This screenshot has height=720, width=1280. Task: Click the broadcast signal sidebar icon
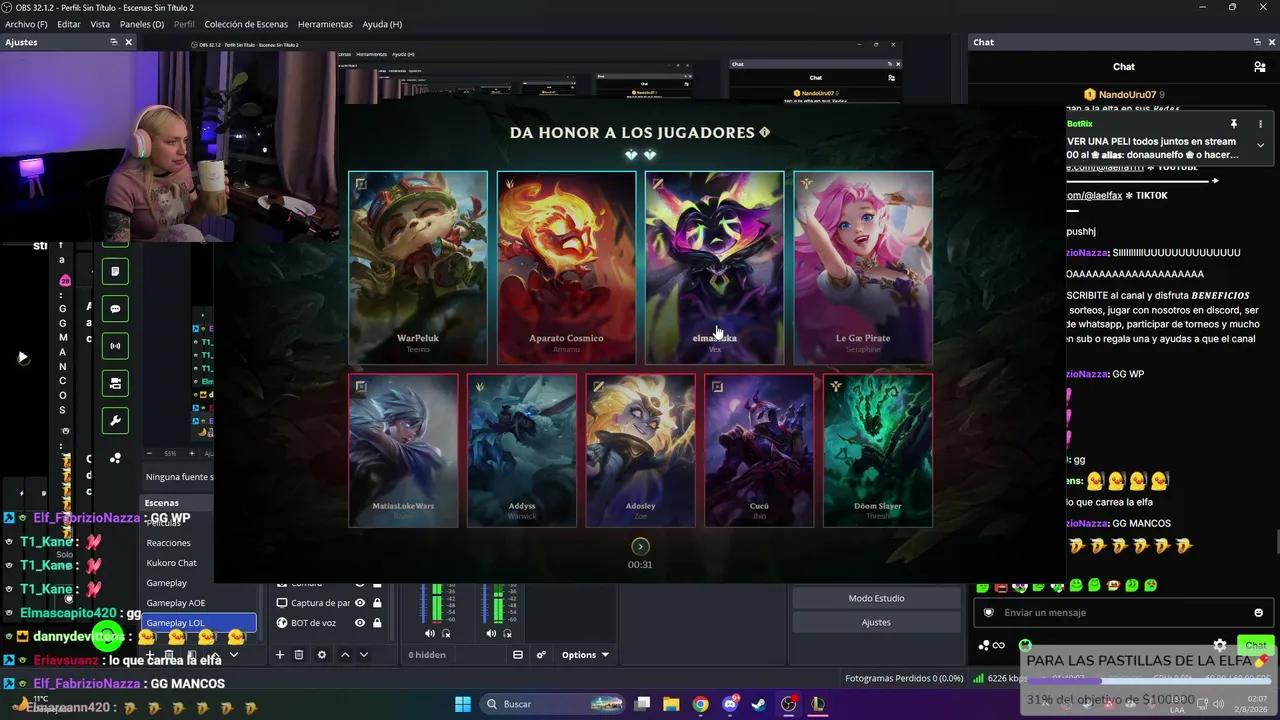115,346
